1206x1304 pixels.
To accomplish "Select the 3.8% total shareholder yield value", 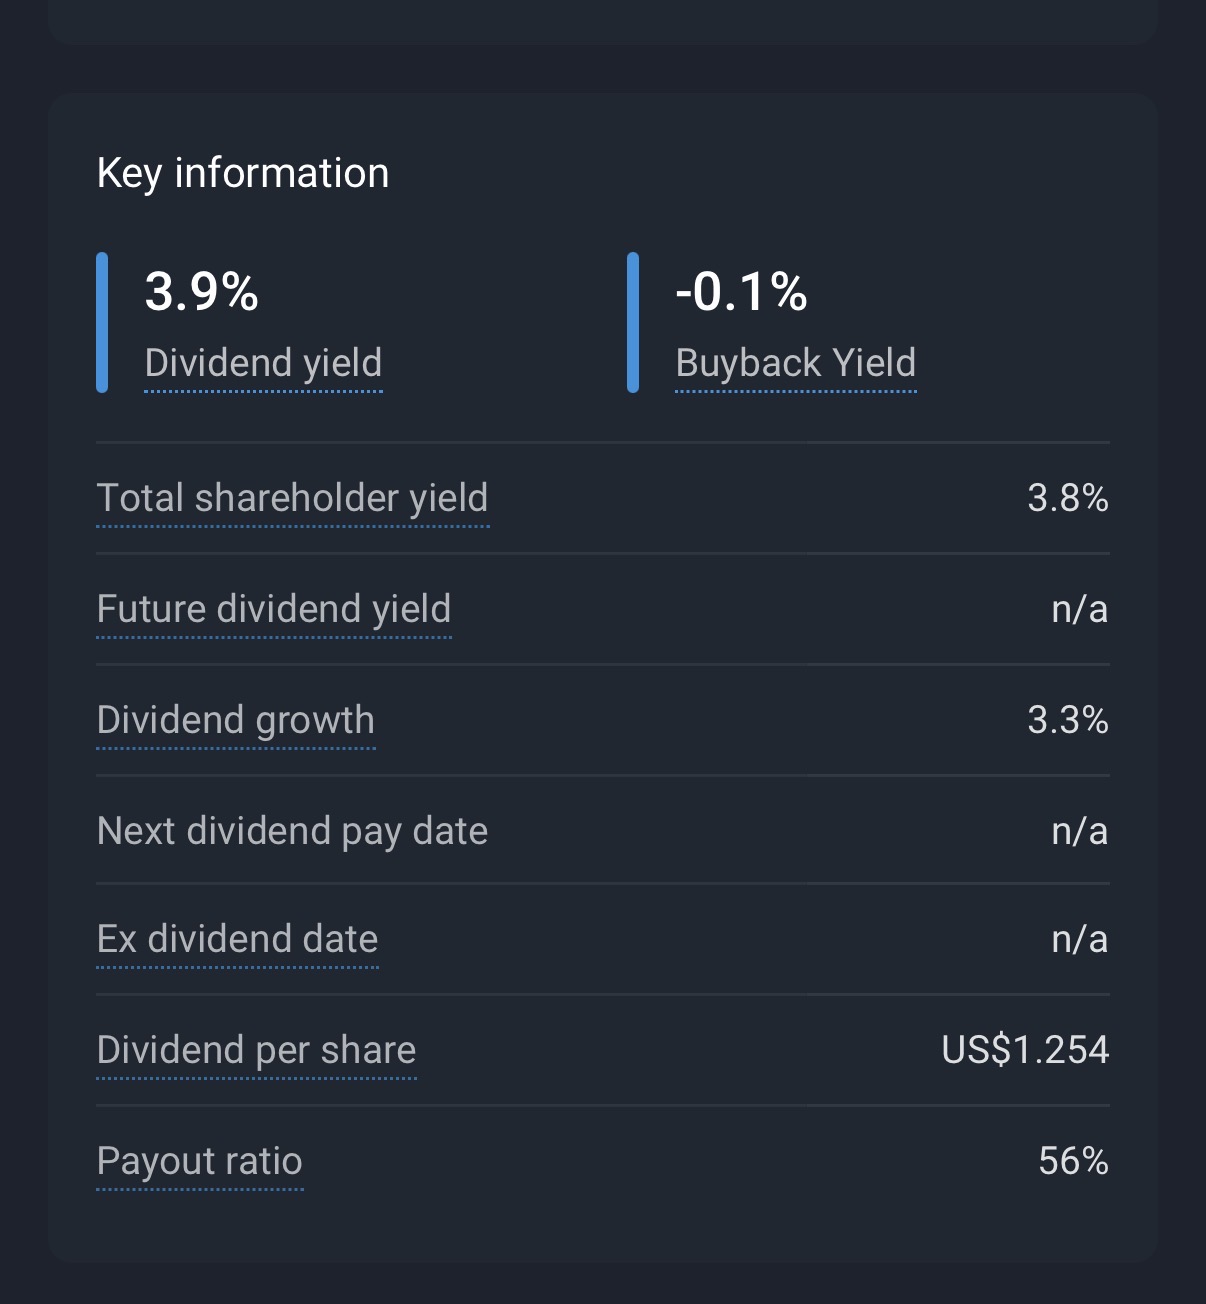I will (x=1068, y=498).
